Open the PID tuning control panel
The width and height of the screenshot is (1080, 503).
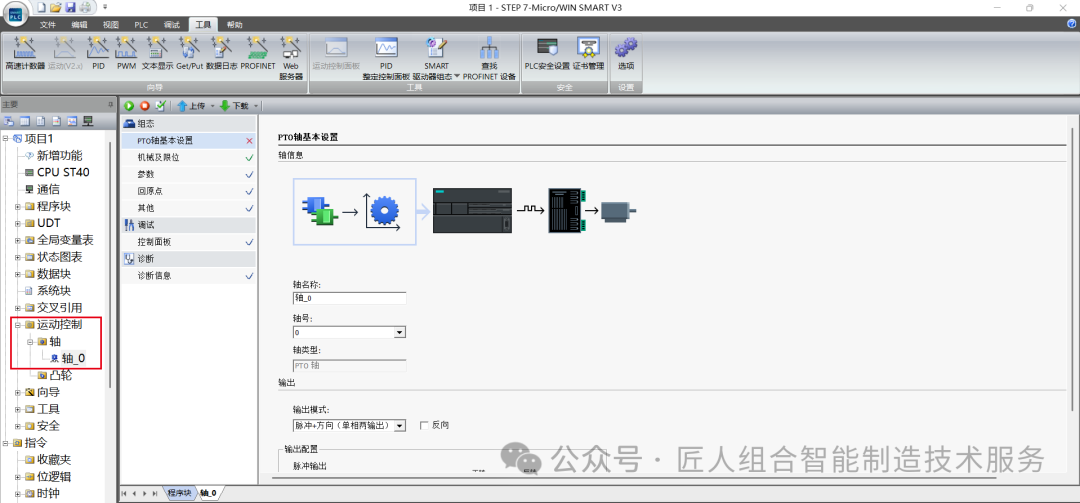[386, 56]
